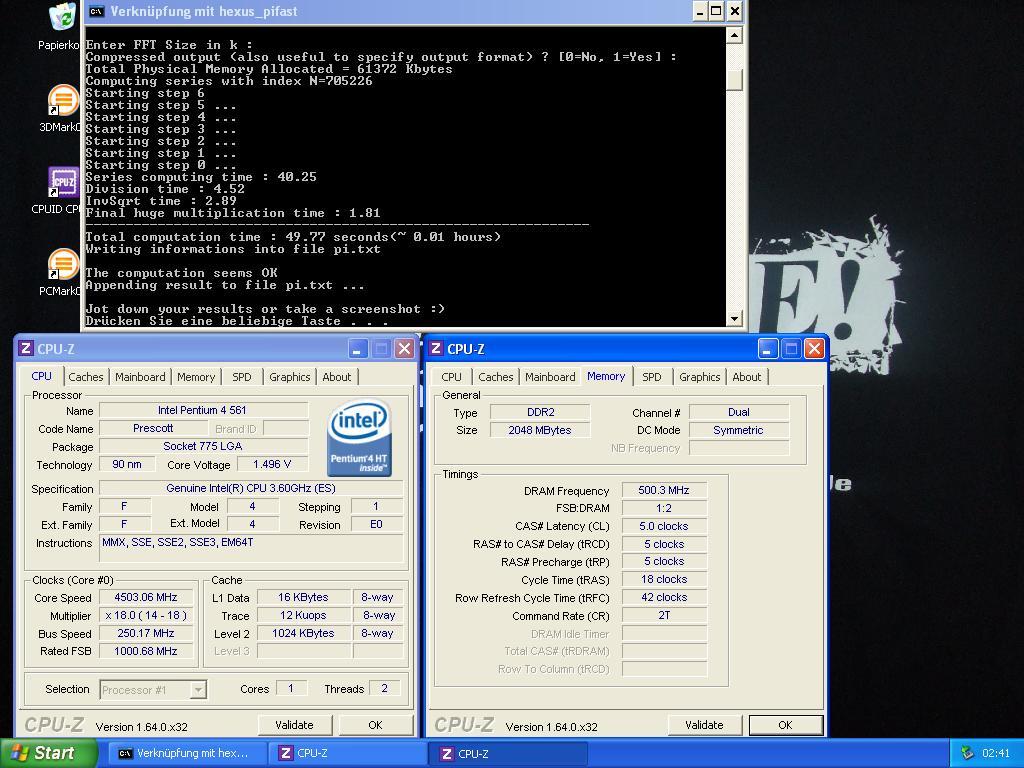Minimize the left CPU-Z window
Image resolution: width=1024 pixels, height=768 pixels.
point(357,349)
